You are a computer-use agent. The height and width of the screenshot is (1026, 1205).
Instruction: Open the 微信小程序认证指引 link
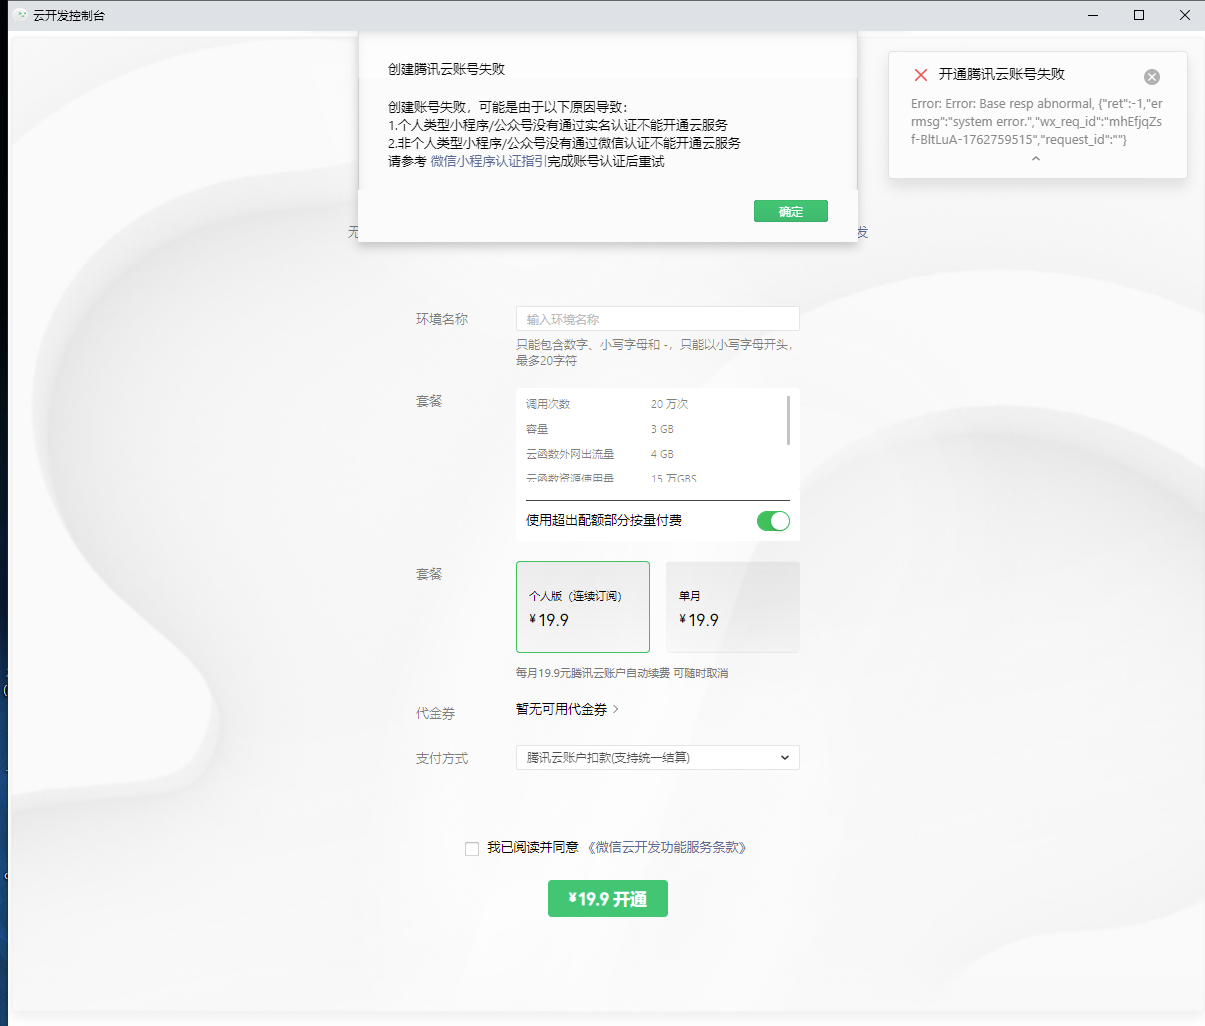point(488,161)
